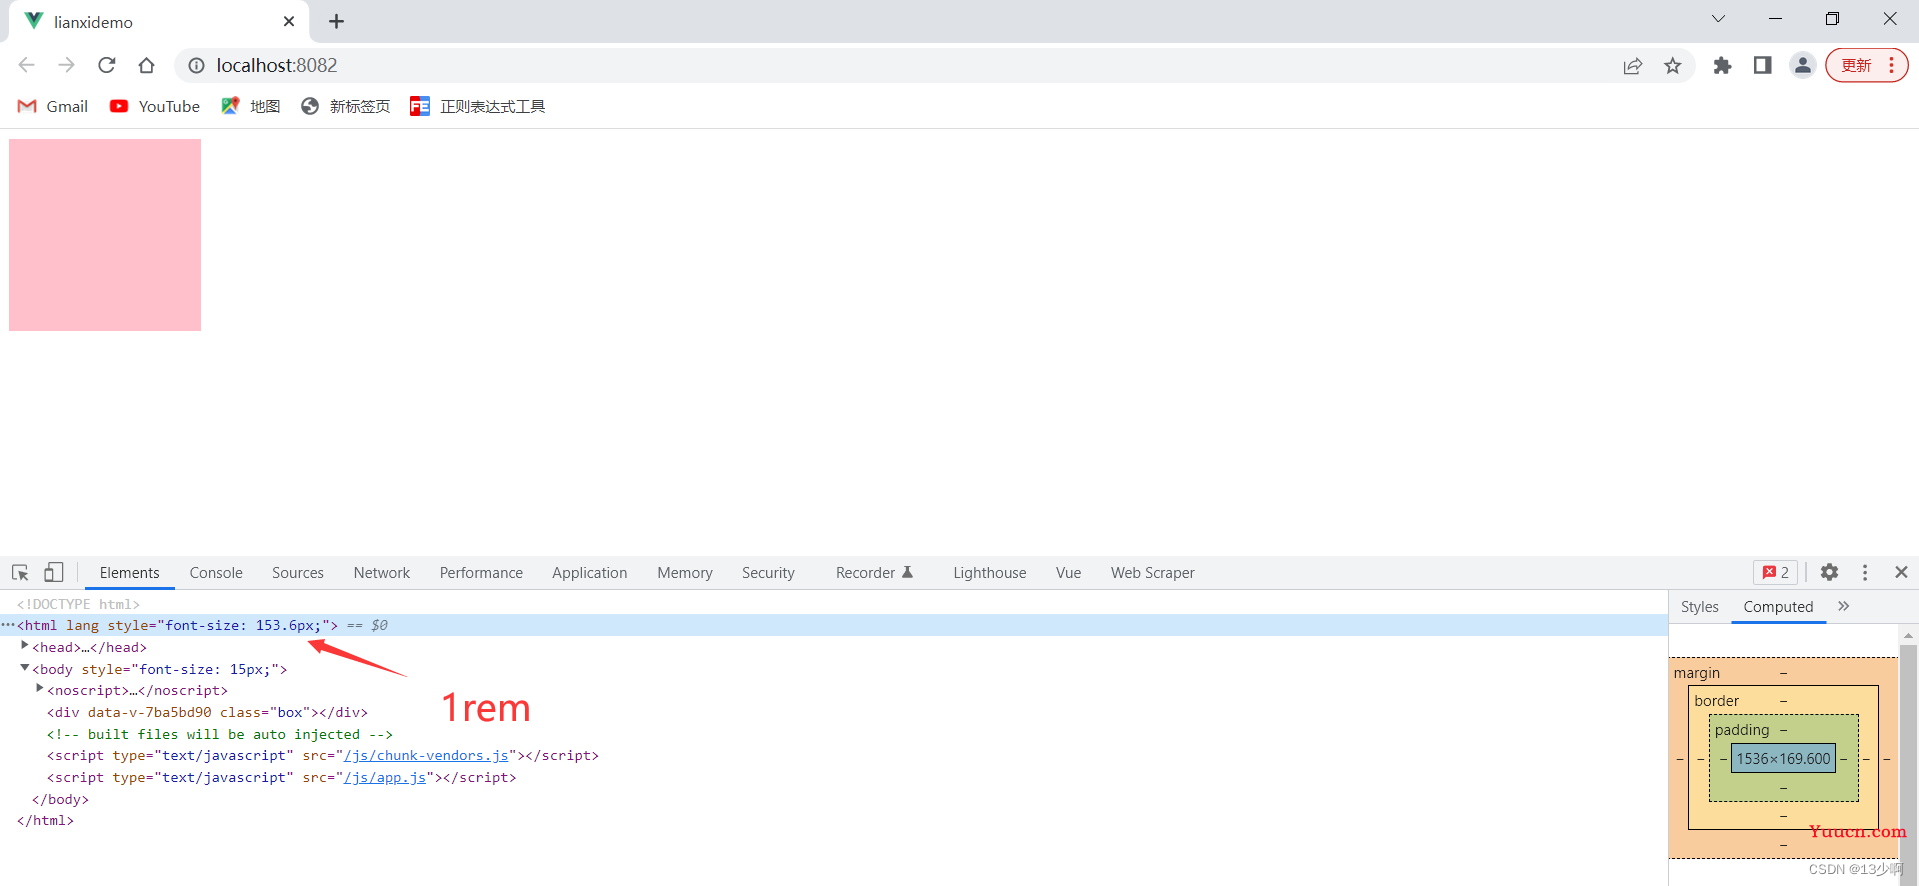Switch to the Web Scraper tab

[x=1153, y=573]
